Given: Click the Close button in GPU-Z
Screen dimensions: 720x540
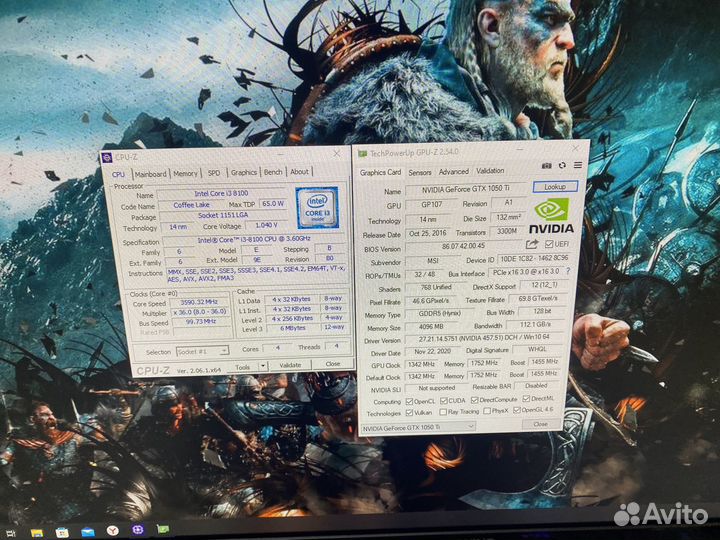Looking at the screenshot, I should pos(540,424).
